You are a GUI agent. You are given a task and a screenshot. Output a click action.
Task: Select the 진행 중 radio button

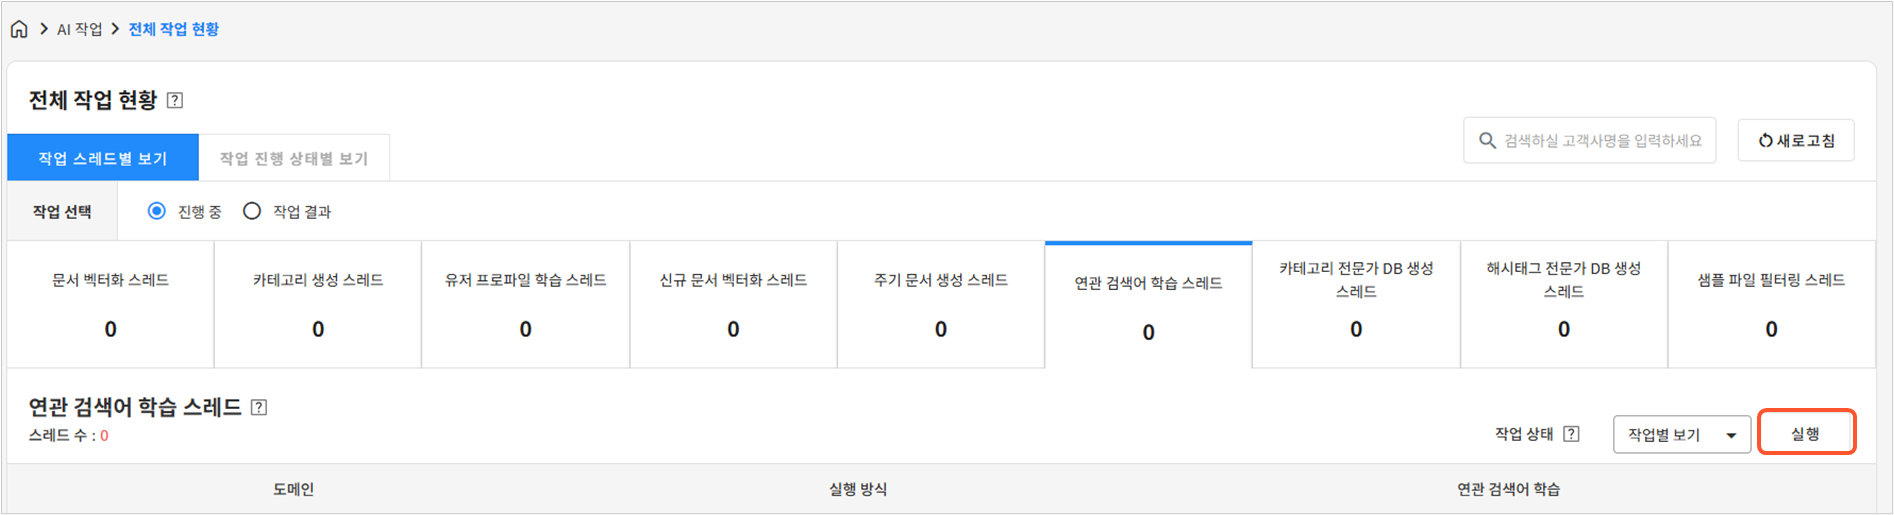click(x=157, y=211)
